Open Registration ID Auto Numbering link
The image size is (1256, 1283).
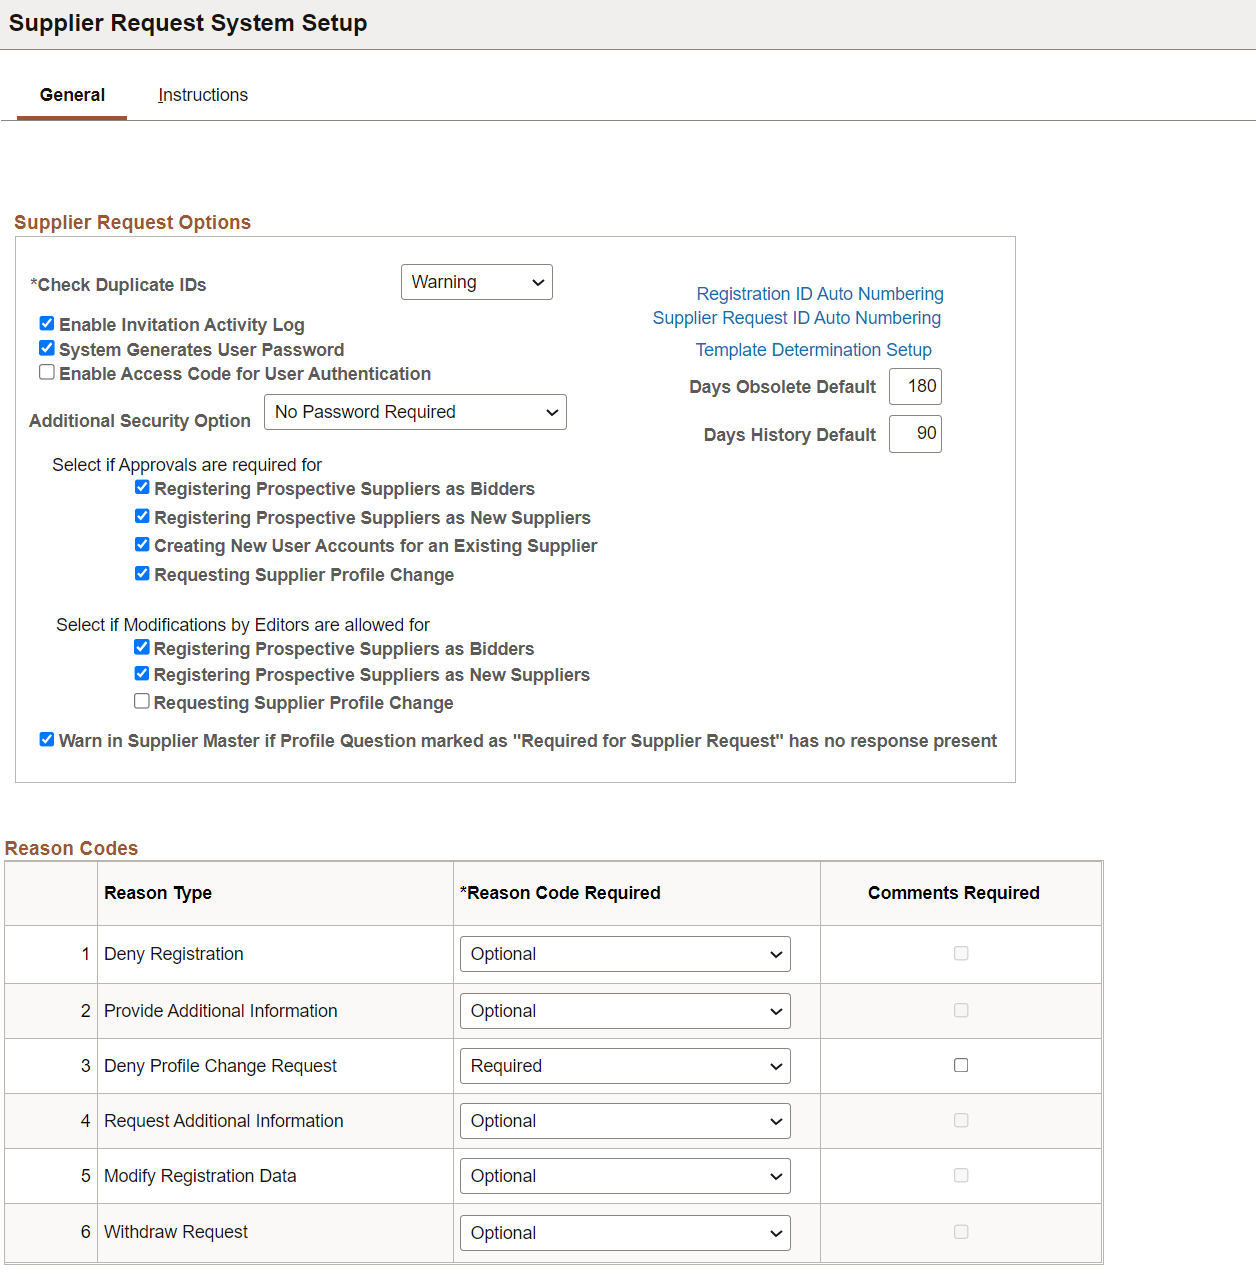click(x=820, y=294)
